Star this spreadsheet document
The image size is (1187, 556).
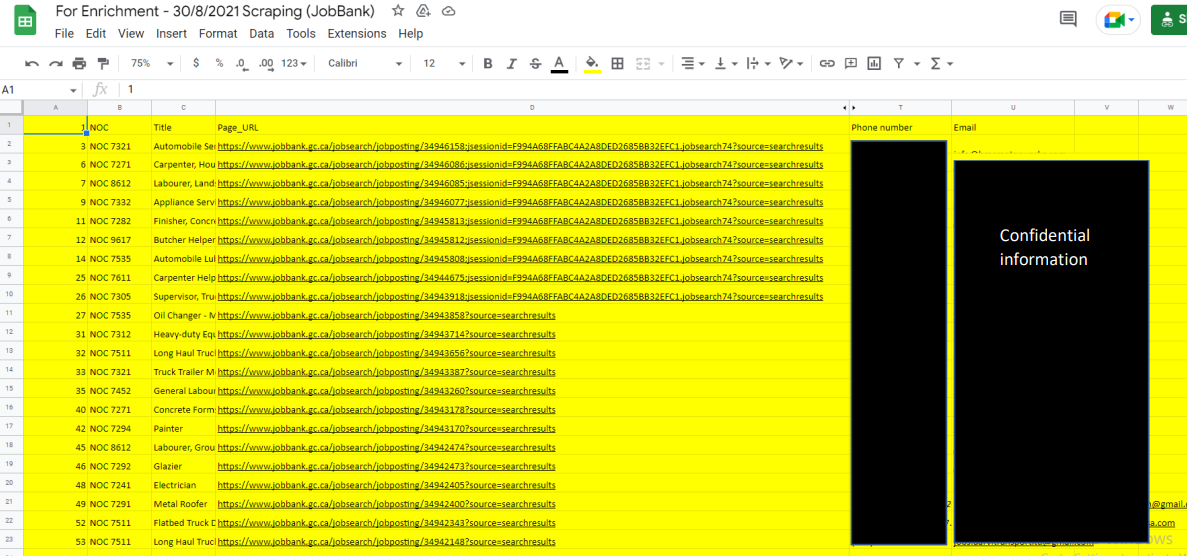(x=398, y=11)
